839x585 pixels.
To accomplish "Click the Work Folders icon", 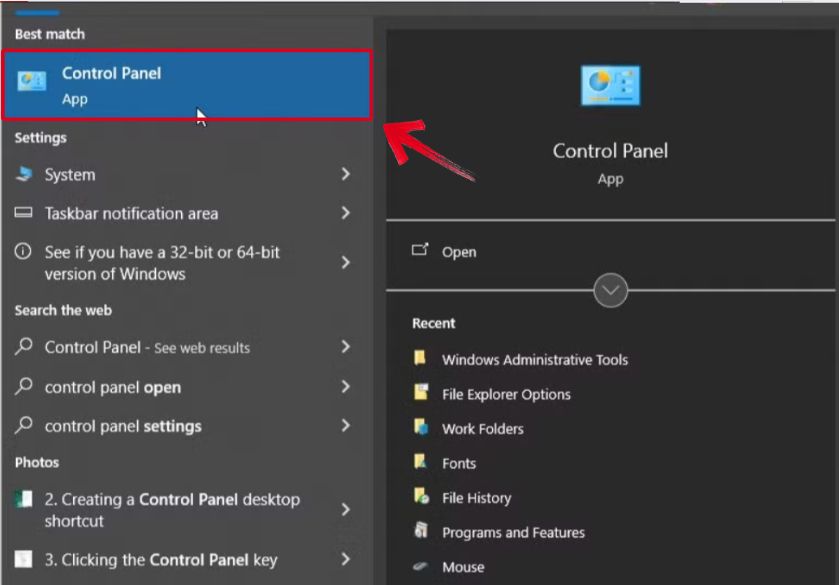I will 421,428.
